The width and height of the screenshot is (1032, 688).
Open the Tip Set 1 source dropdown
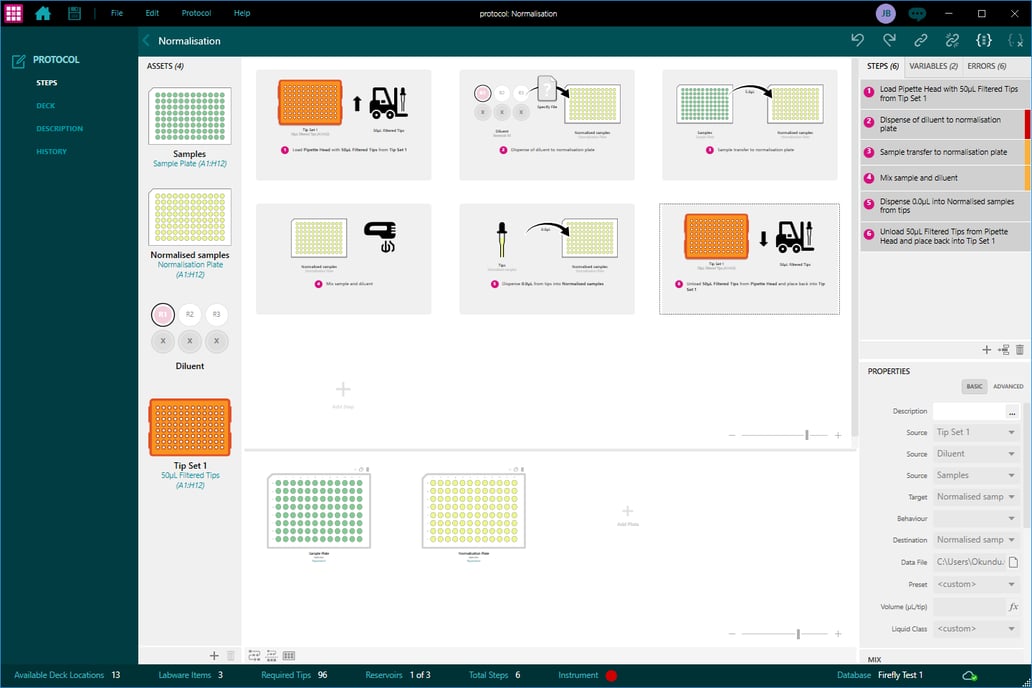tap(975, 432)
